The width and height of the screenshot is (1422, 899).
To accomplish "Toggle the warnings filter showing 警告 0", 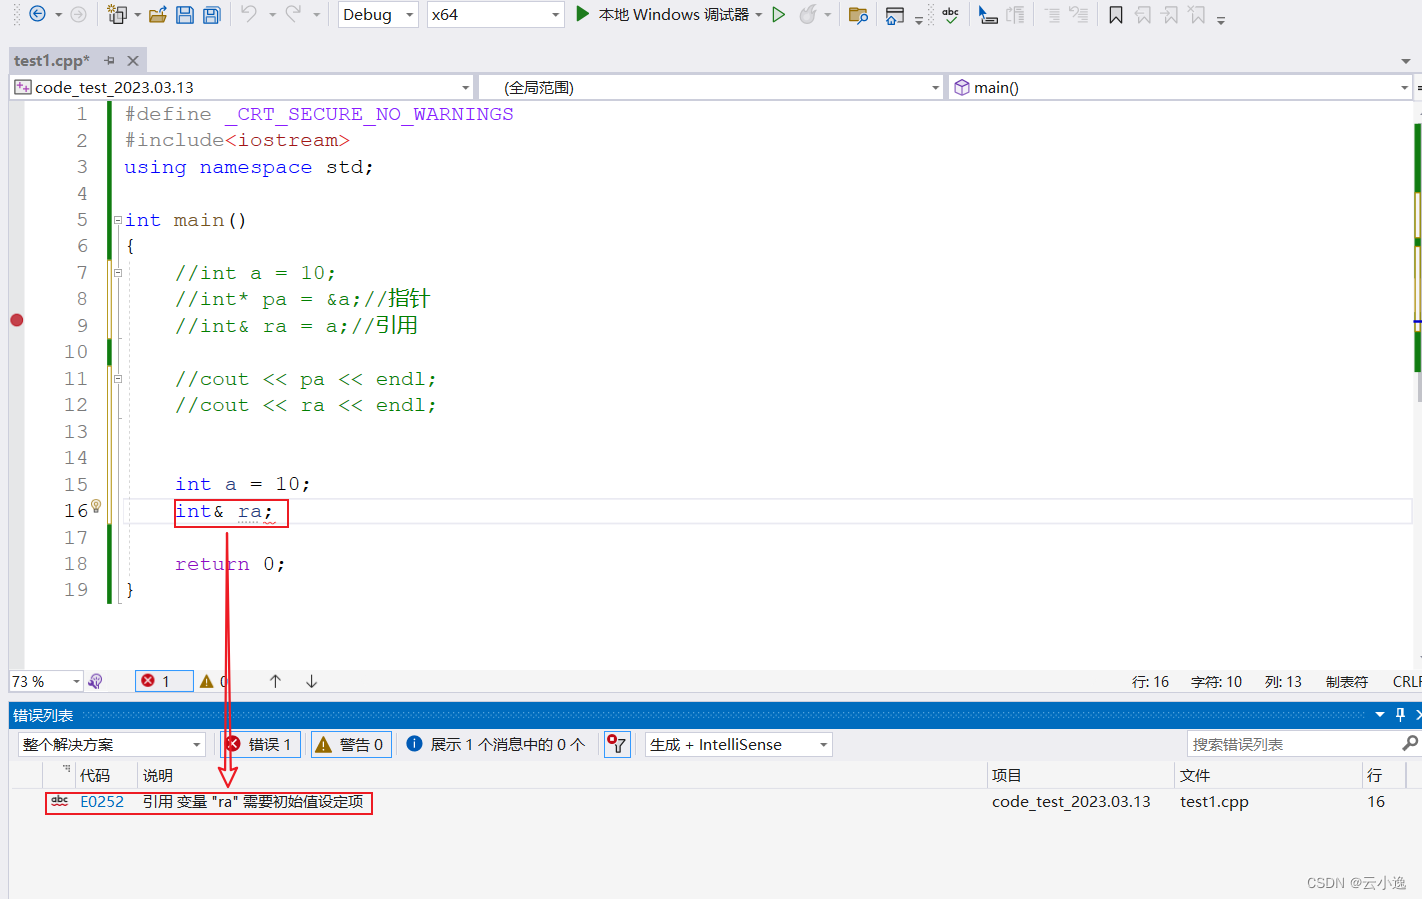I will 350,744.
